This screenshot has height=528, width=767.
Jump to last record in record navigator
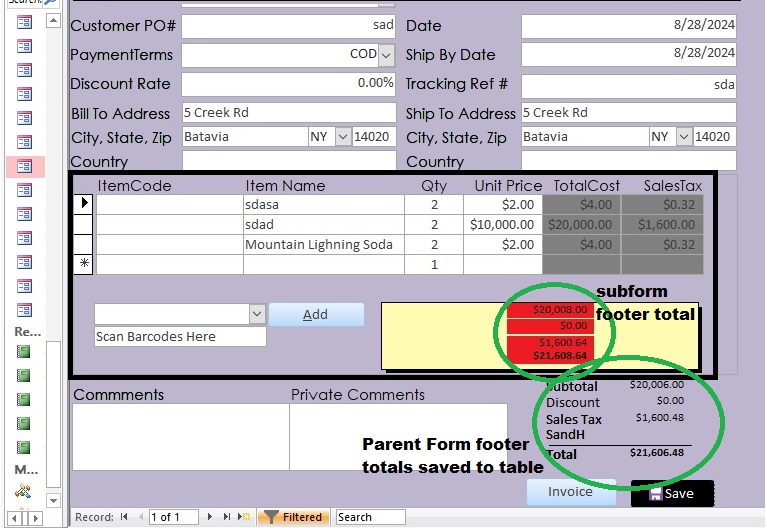coord(227,517)
